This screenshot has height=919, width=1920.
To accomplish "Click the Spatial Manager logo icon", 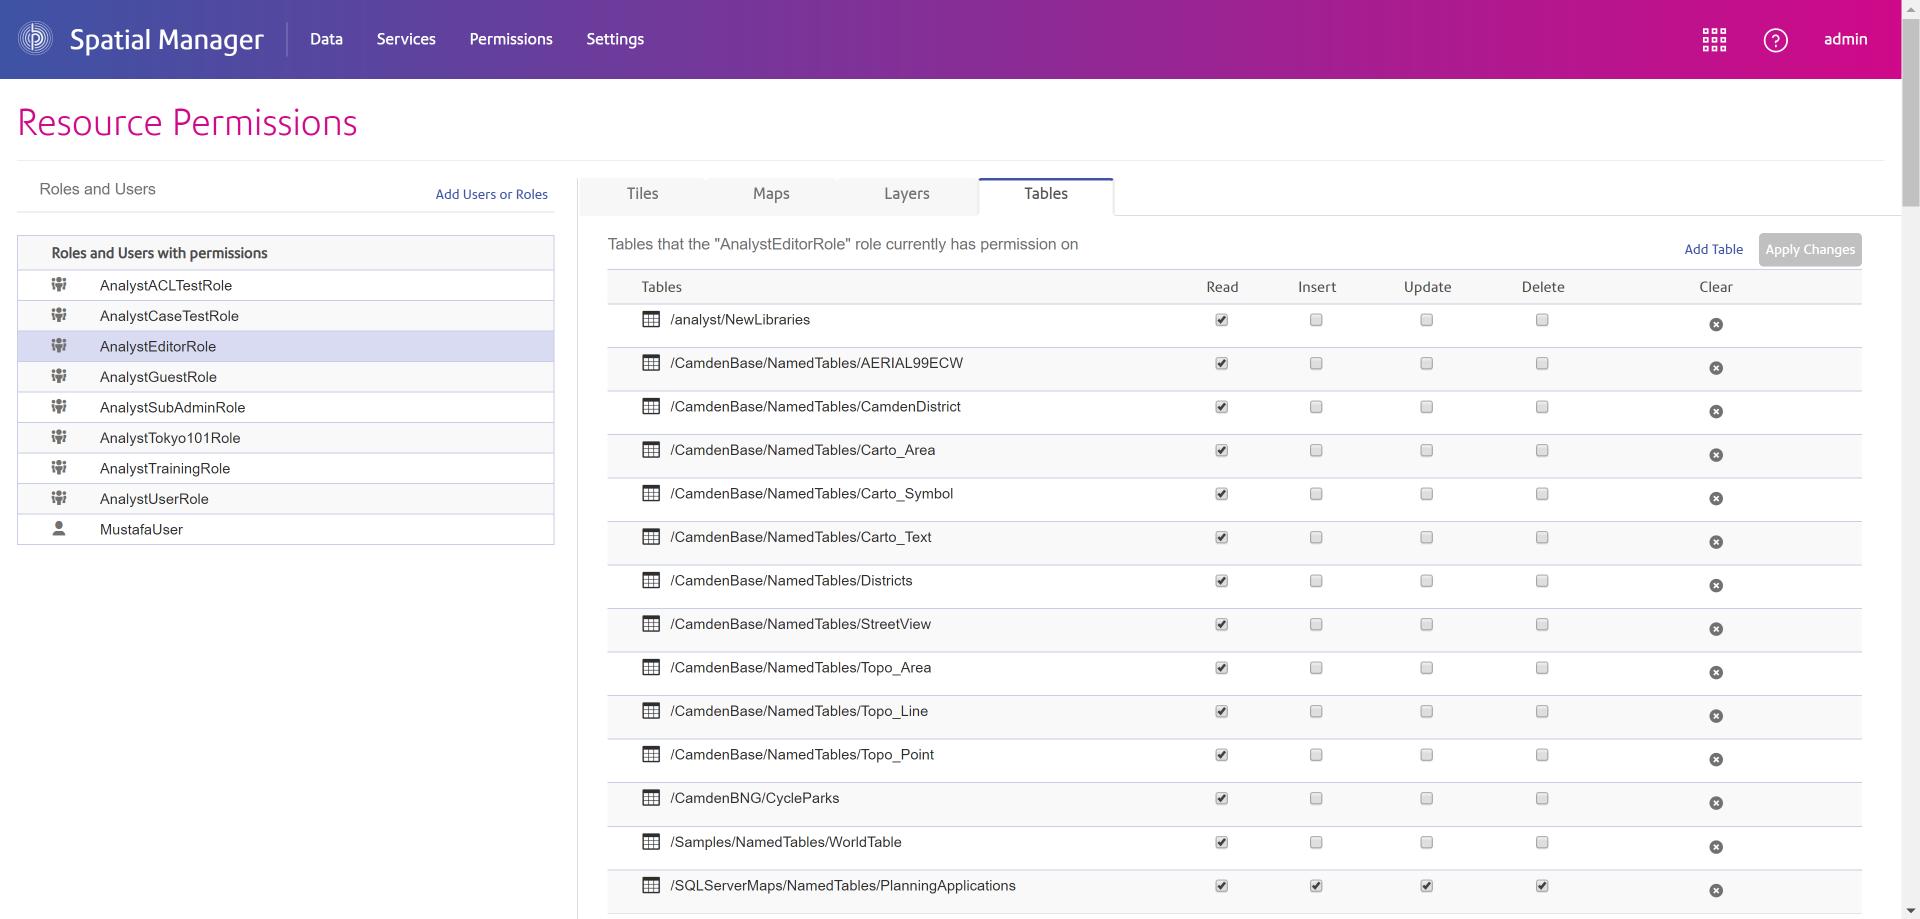I will (36, 38).
